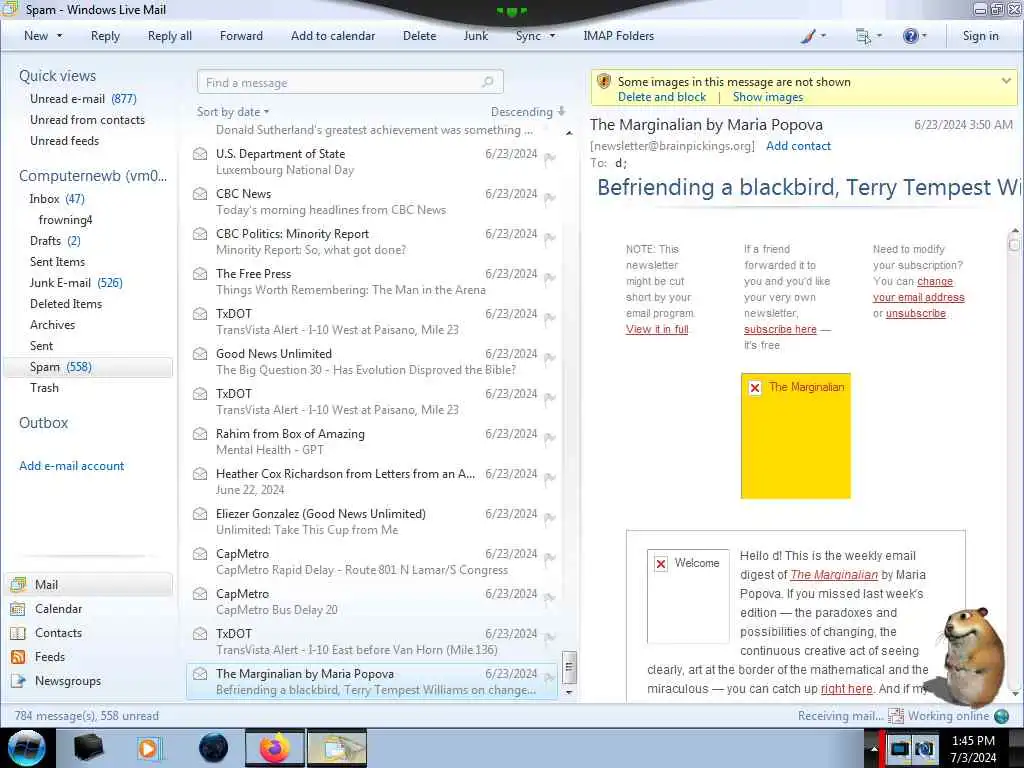Viewport: 1024px width, 768px height.
Task: Click message list scroll-down arrow
Action: point(569,692)
